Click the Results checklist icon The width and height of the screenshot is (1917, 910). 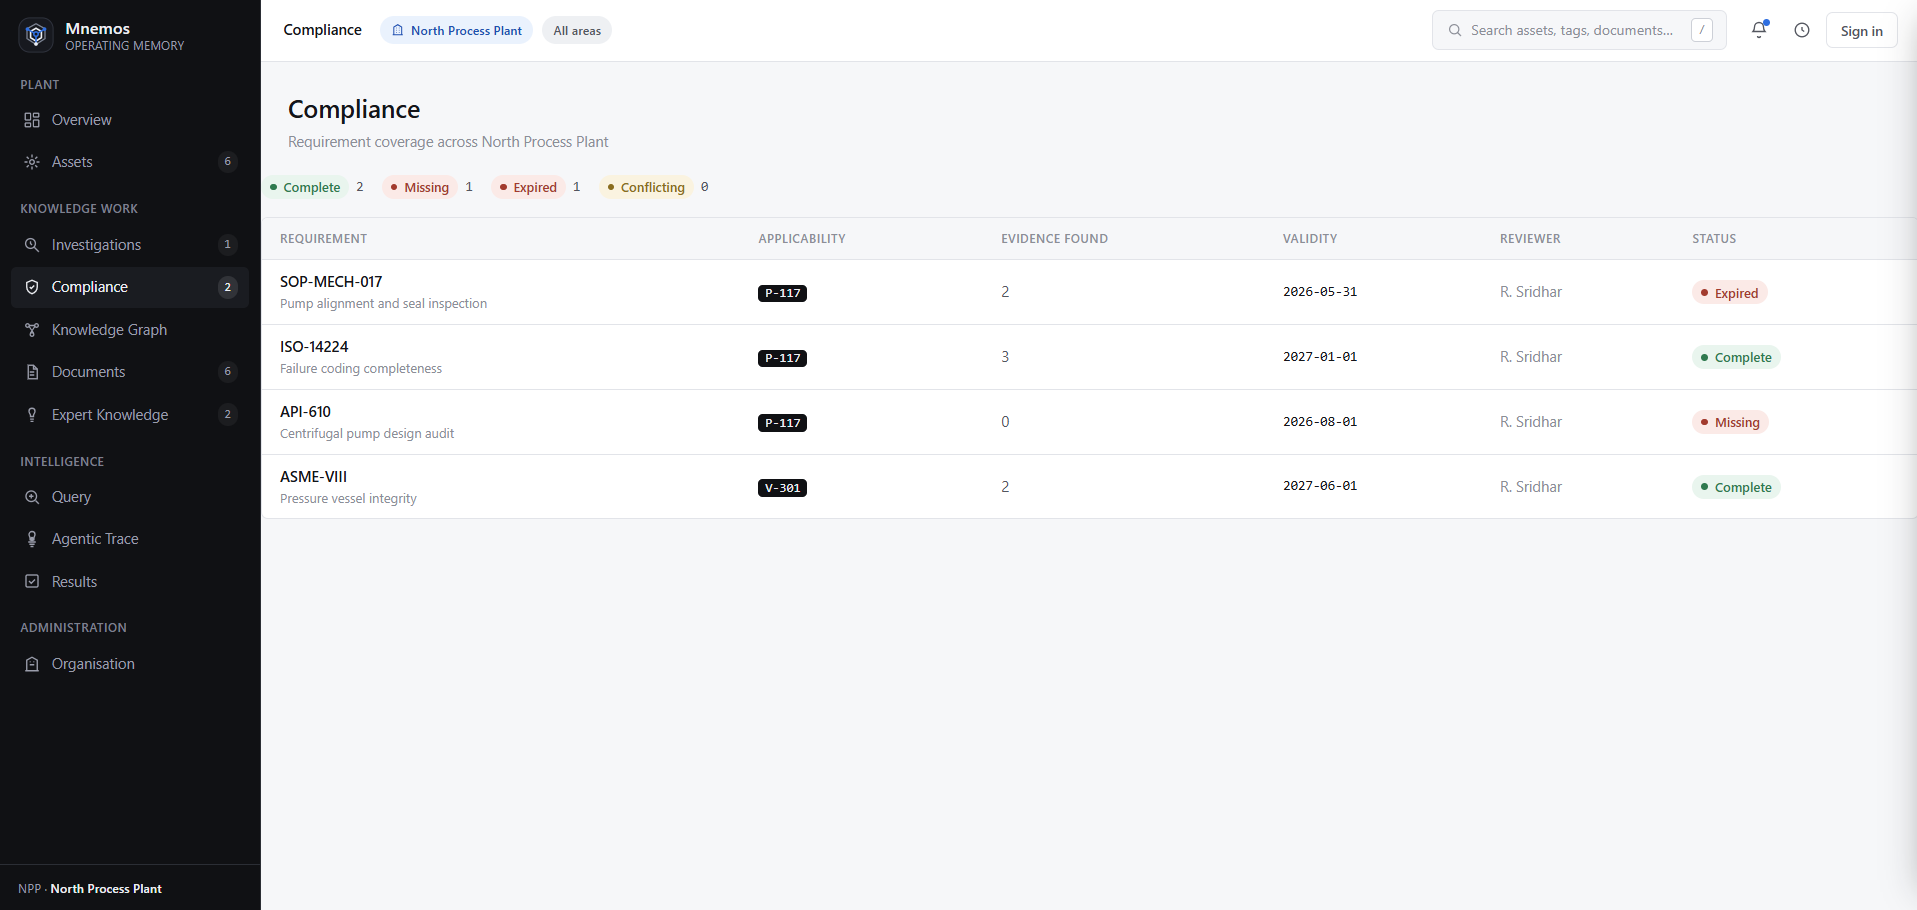point(32,582)
